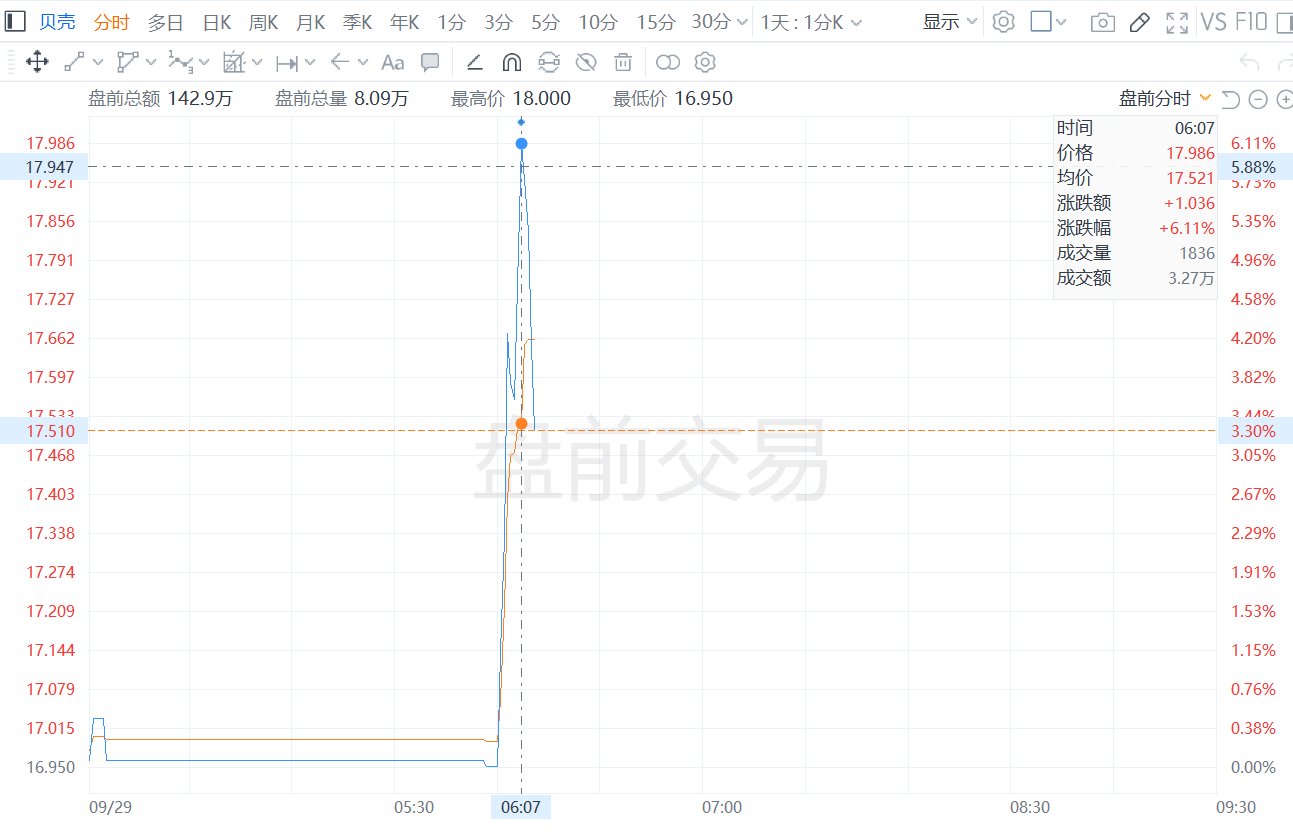Switch to the 日K tab
This screenshot has height=837, width=1293.
217,22
